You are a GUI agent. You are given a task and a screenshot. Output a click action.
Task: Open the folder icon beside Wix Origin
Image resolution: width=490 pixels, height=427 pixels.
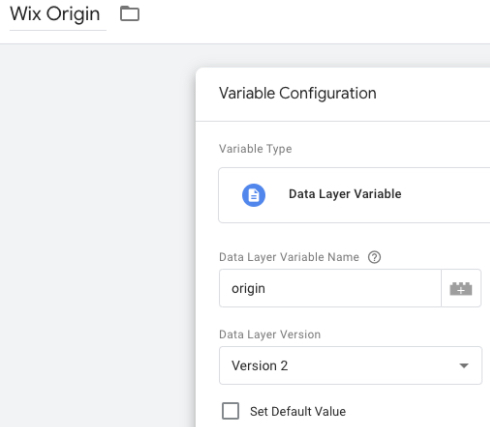click(x=130, y=14)
